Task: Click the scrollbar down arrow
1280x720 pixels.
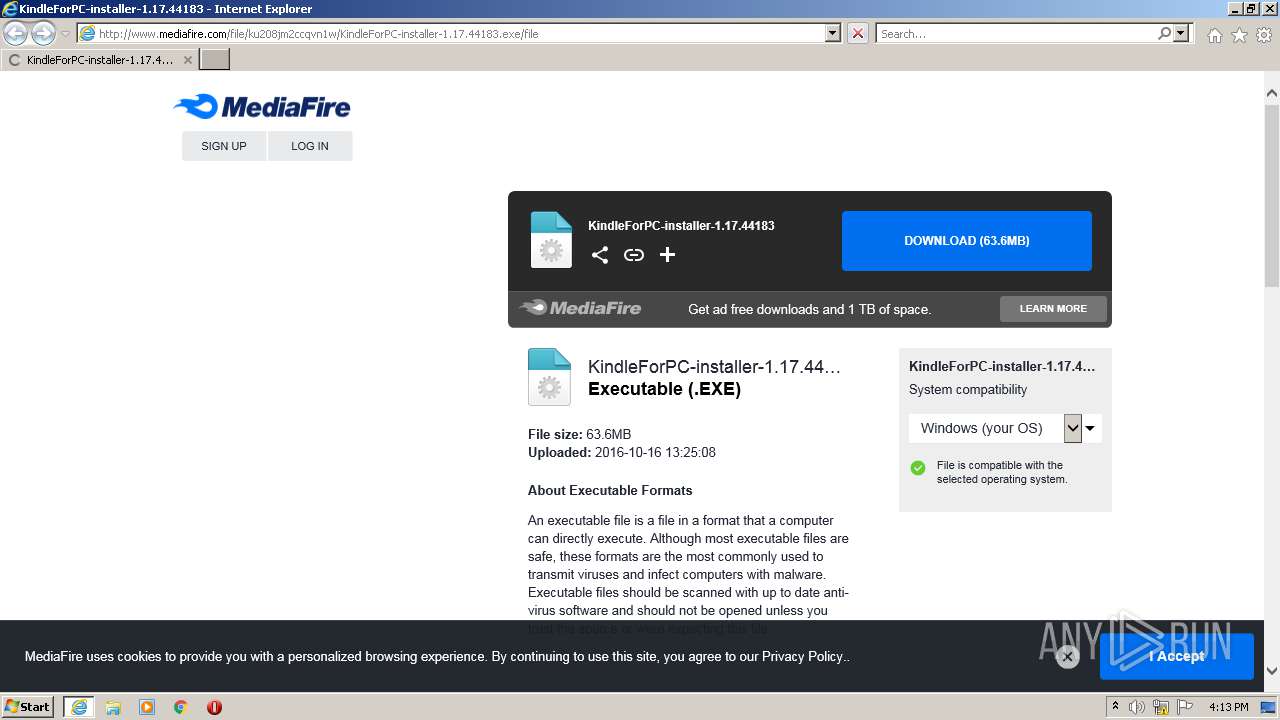Action: 1272,671
